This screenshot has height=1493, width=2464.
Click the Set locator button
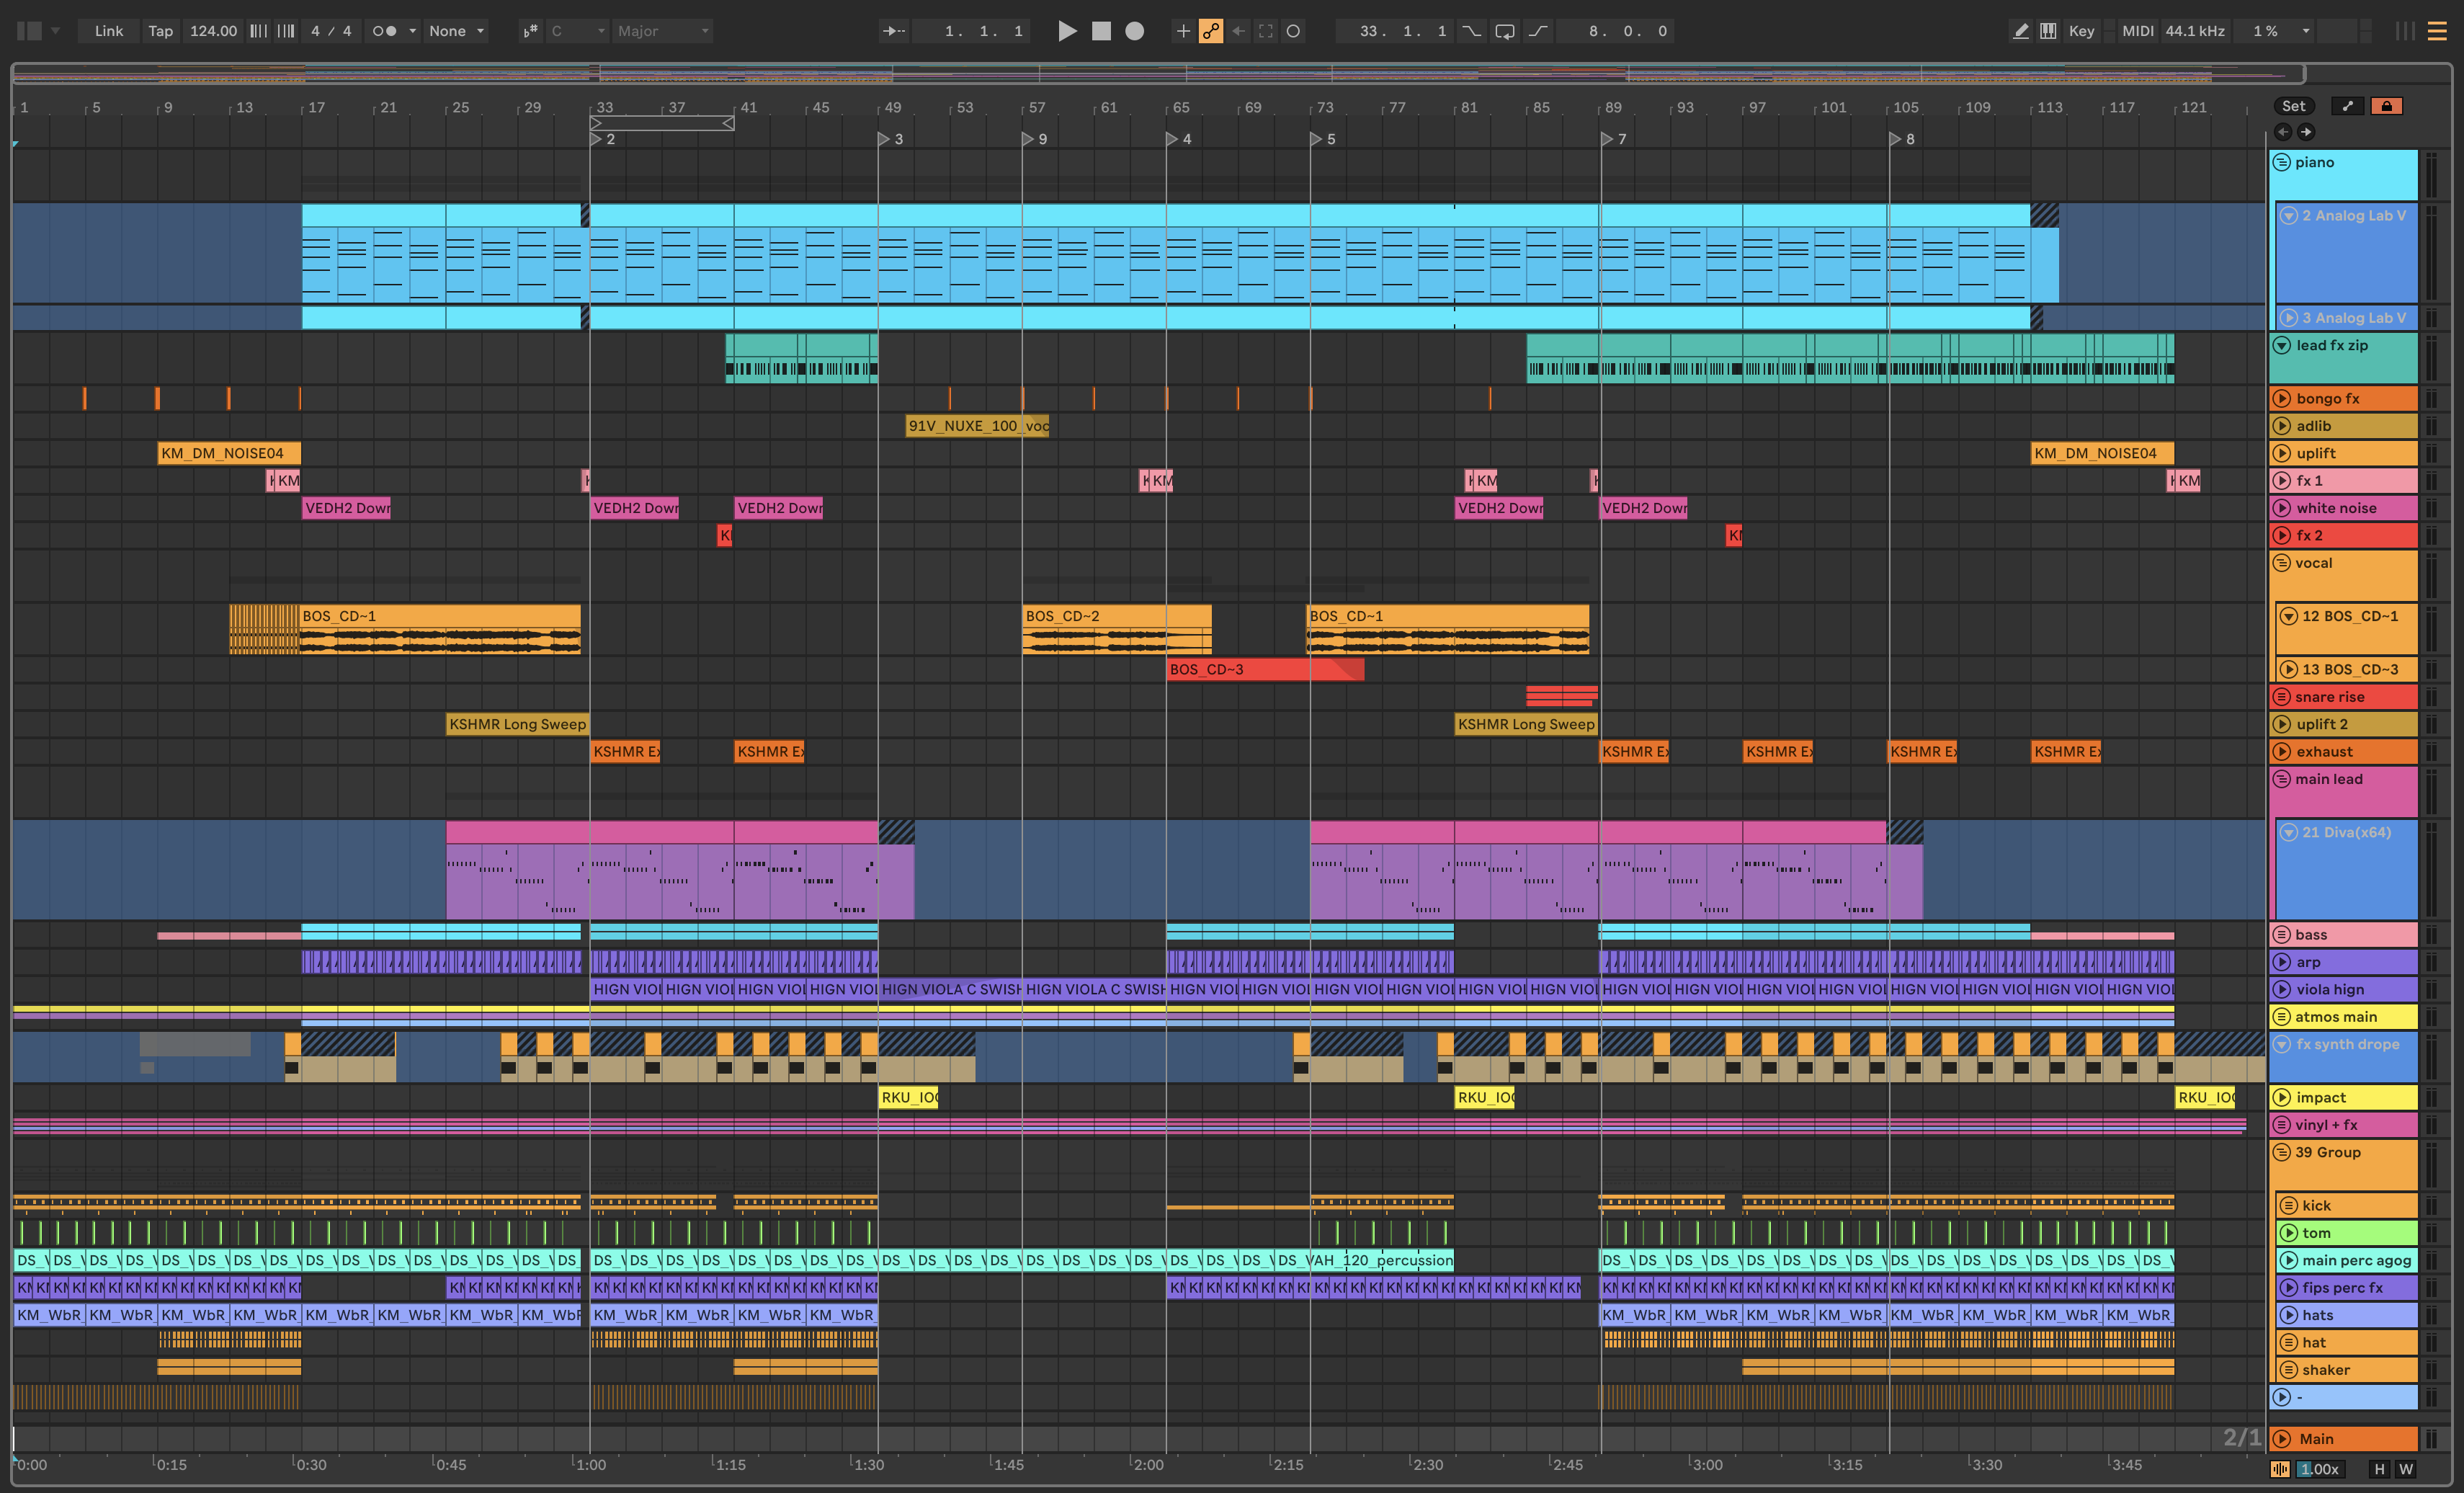2293,106
